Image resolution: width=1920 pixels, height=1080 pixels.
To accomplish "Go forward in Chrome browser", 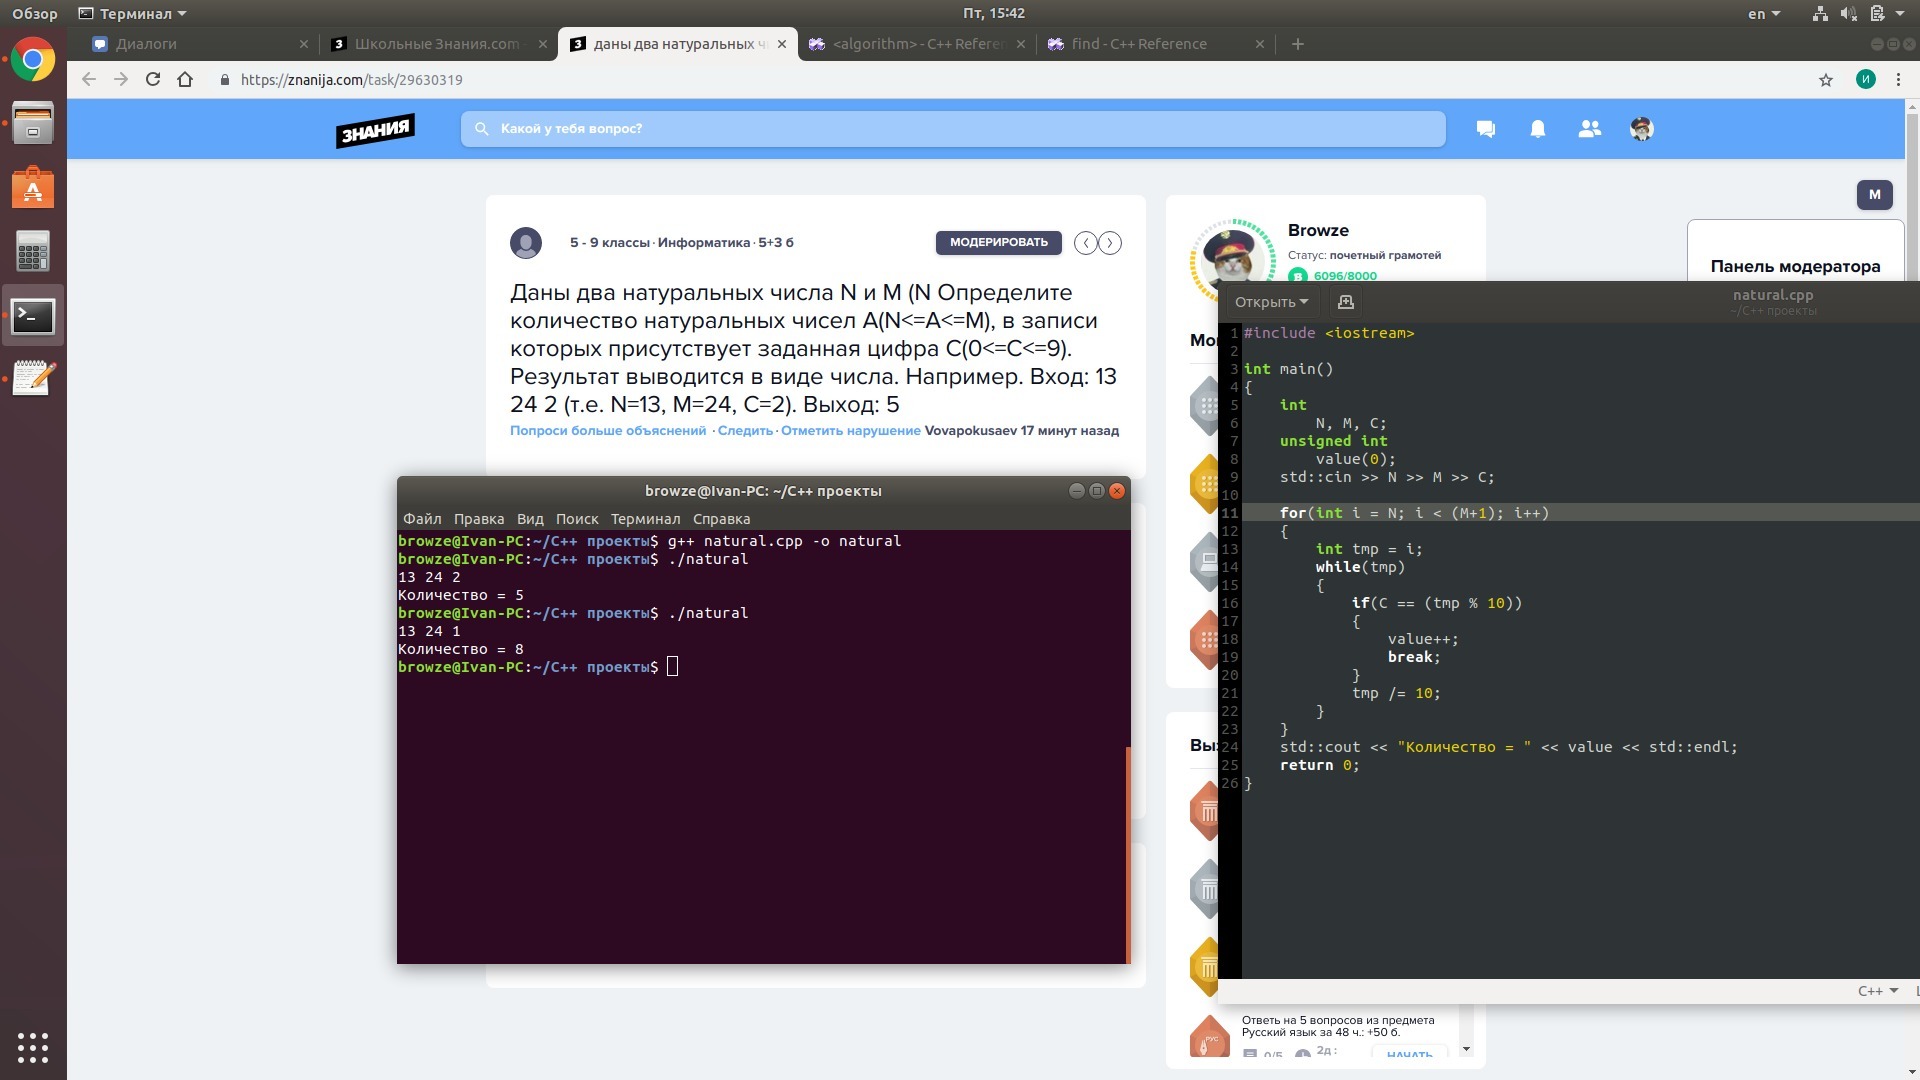I will click(x=121, y=80).
